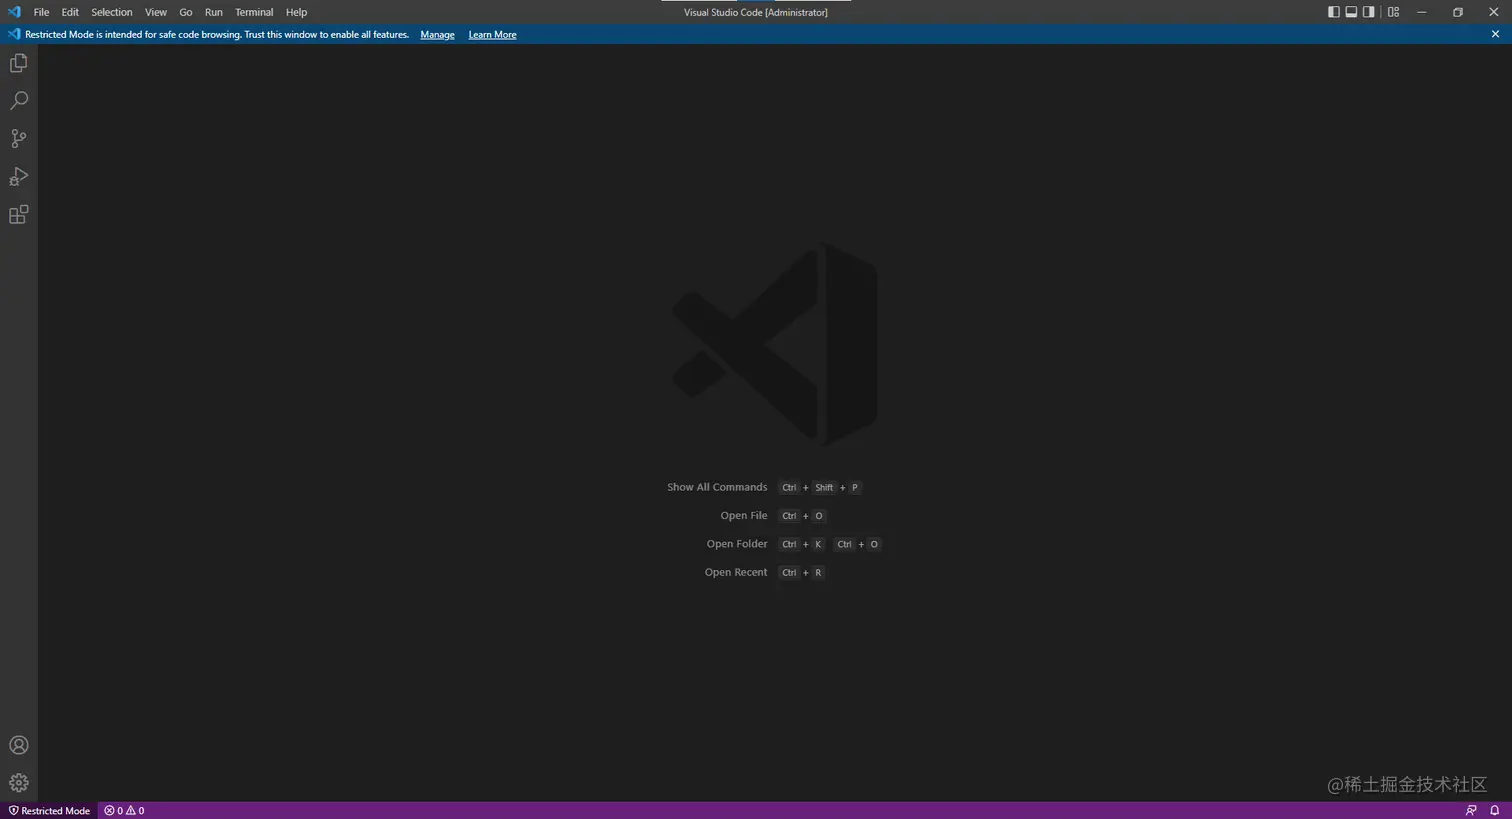Open Run and Debug view icon
This screenshot has height=819, width=1512.
tap(18, 177)
